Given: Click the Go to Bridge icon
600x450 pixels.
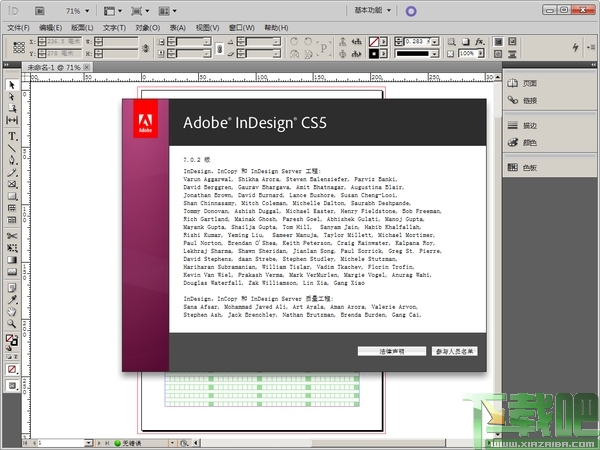Looking at the screenshot, I should (x=39, y=11).
